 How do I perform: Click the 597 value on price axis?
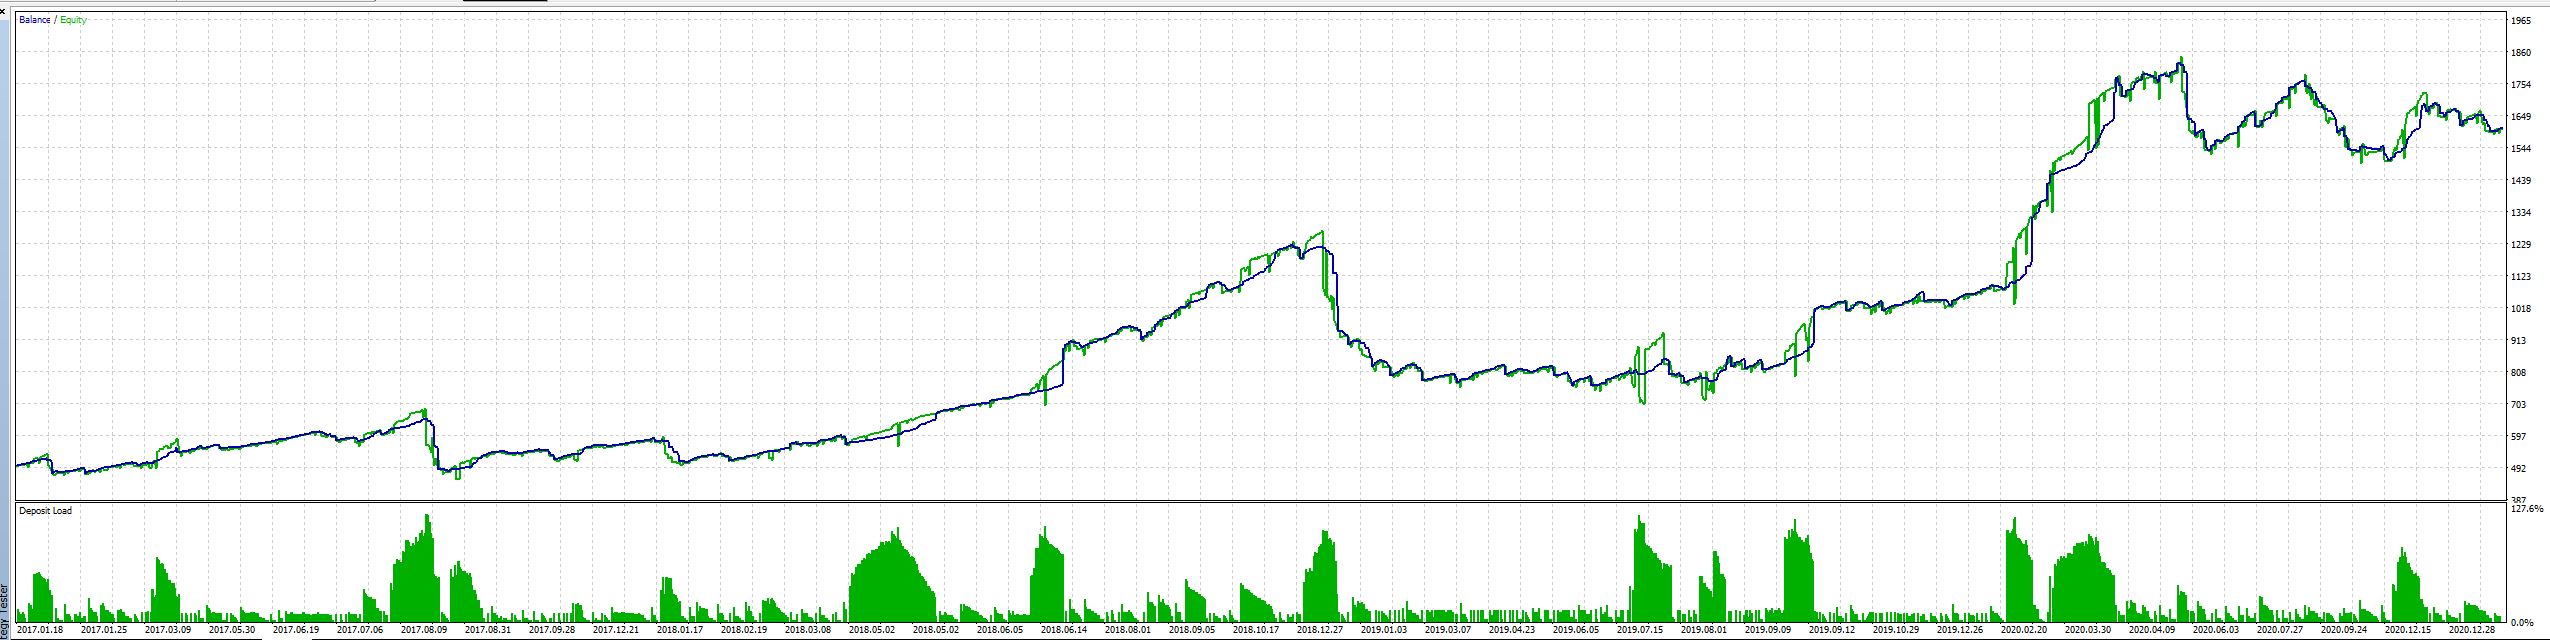(x=2519, y=437)
